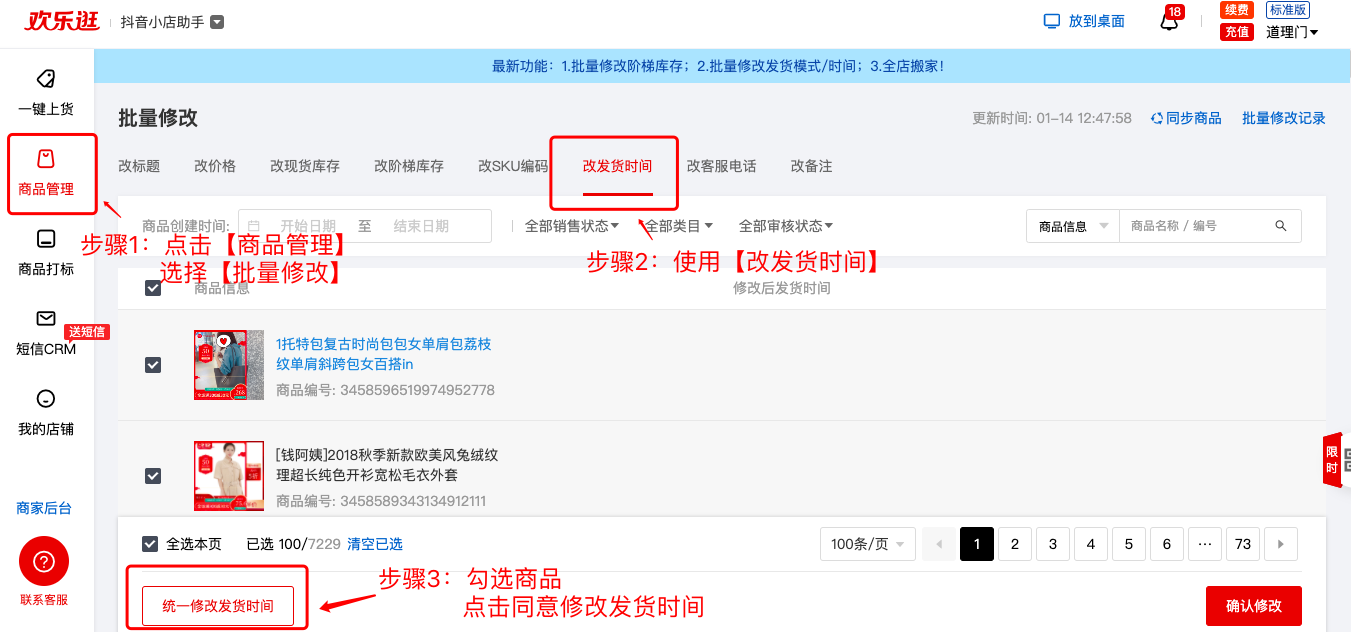Uncheck the 1托特包 product checkbox
Viewport: 1351px width, 632px height.
[153, 365]
